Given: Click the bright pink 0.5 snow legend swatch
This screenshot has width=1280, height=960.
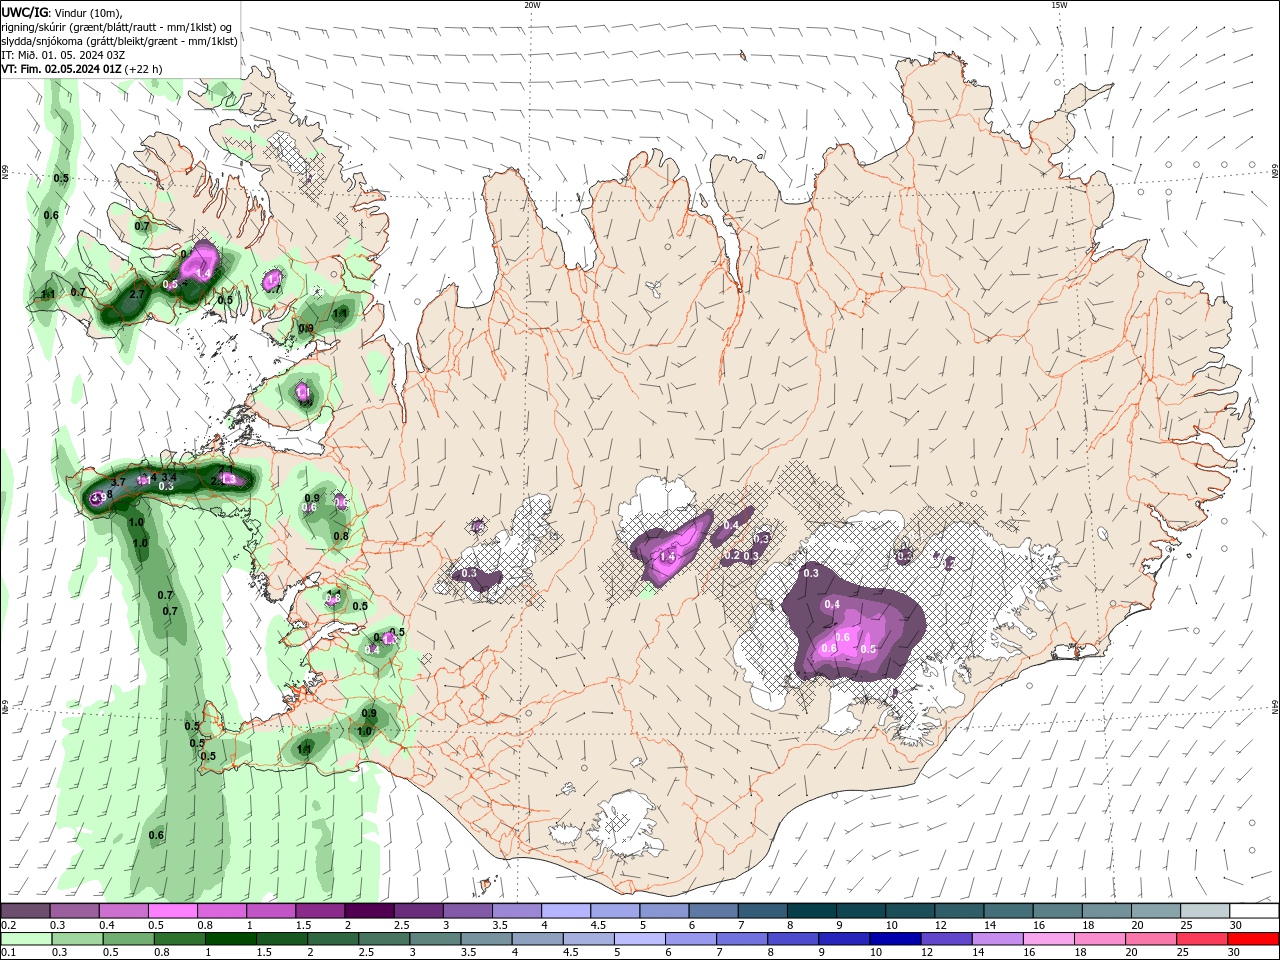Looking at the screenshot, I should tap(172, 911).
